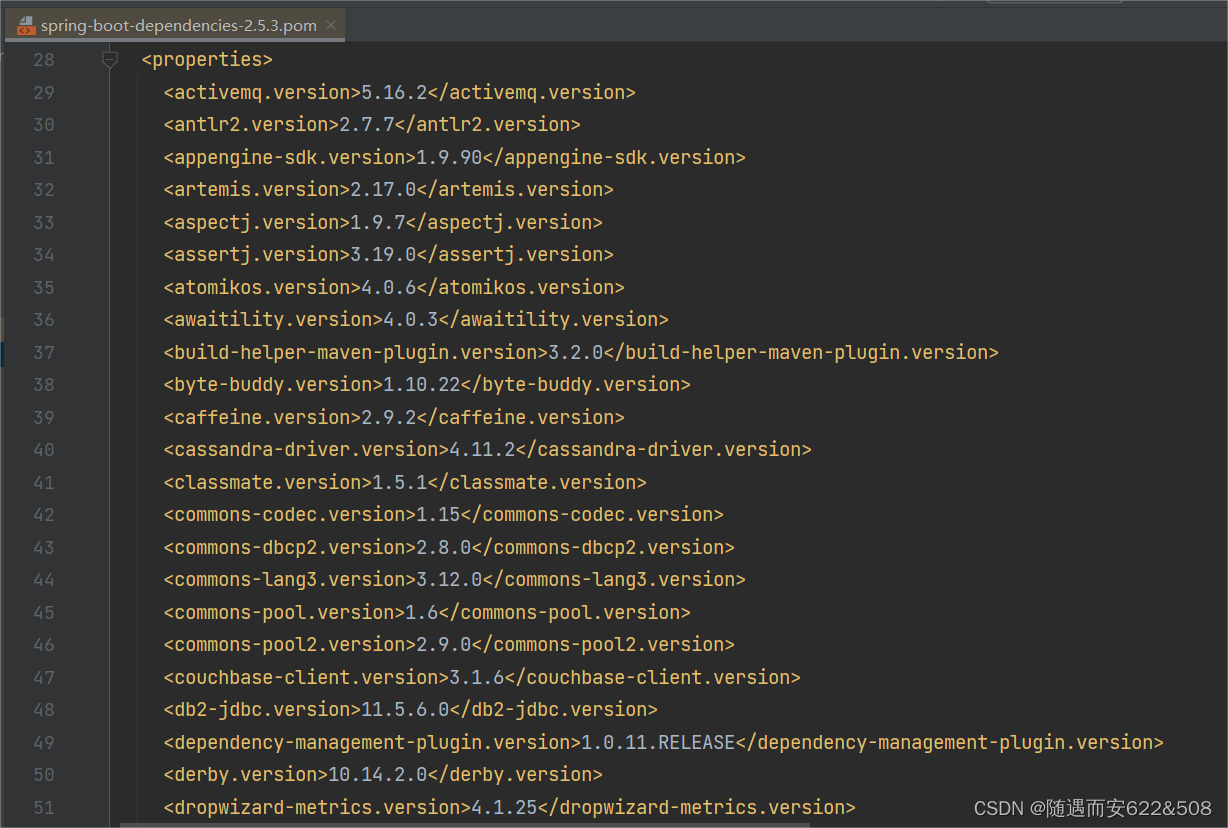Screen dimensions: 1228x828
Task: Click the activemq.version value 5.16.2
Action: tap(394, 92)
